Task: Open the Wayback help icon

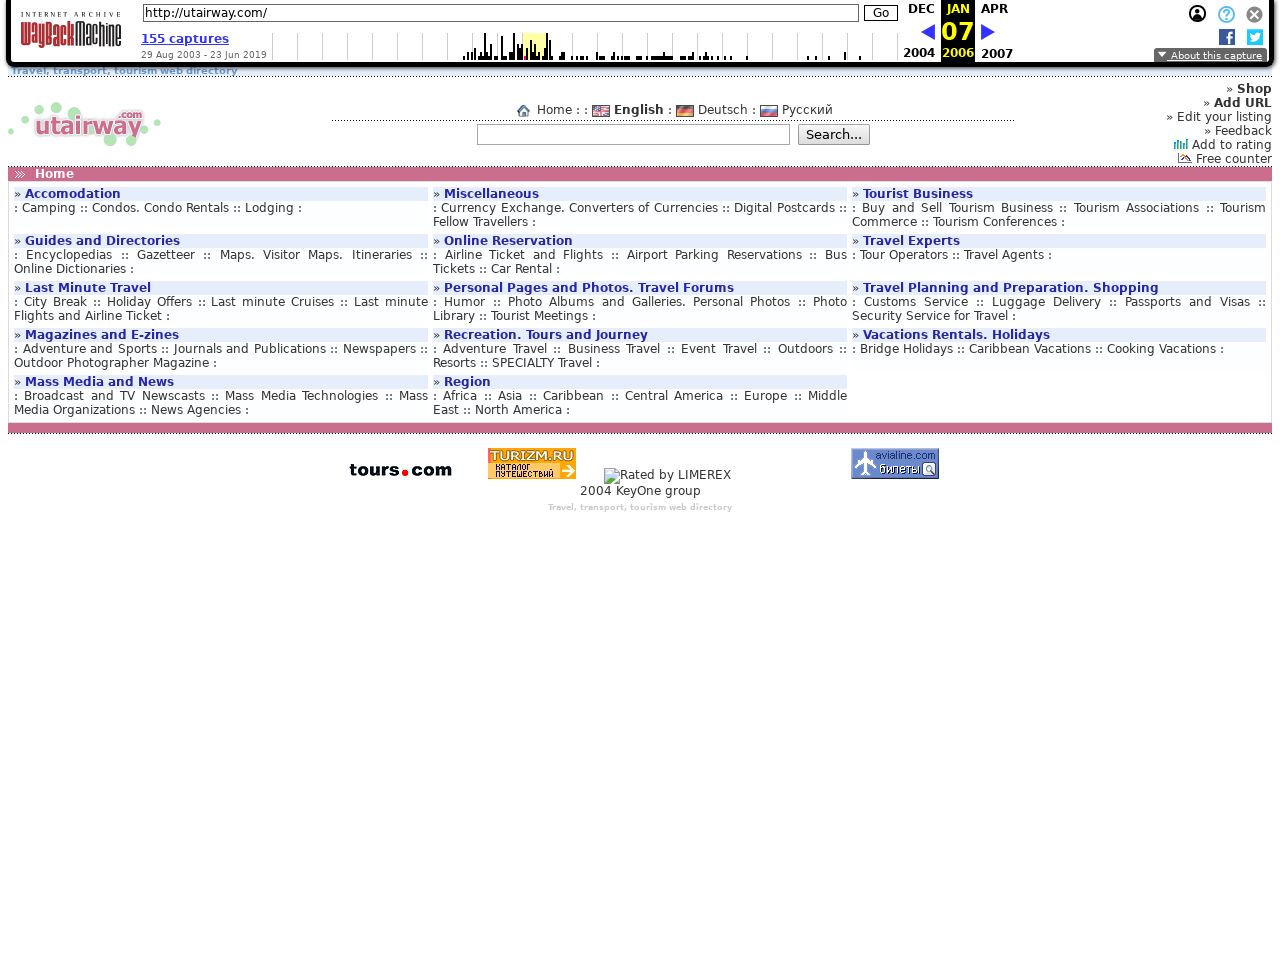Action: 1226,14
